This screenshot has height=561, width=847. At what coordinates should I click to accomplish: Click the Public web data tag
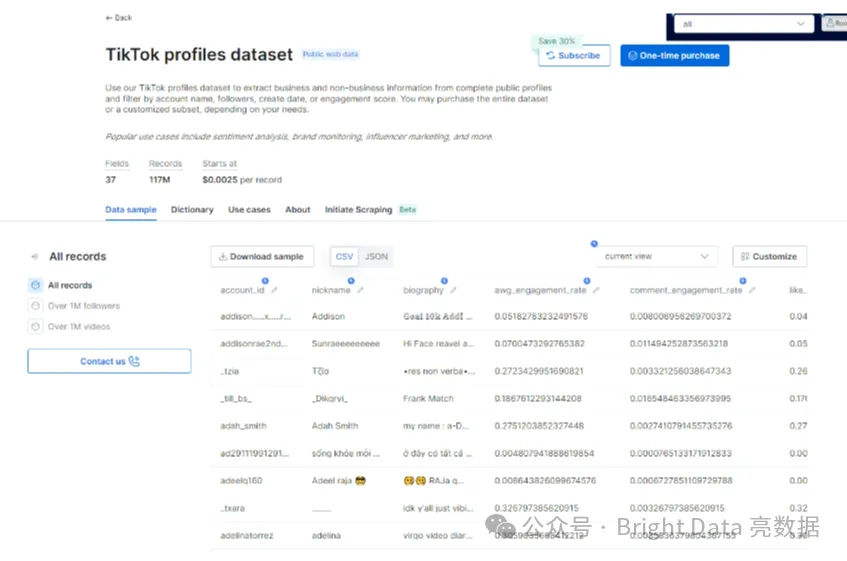click(x=330, y=54)
